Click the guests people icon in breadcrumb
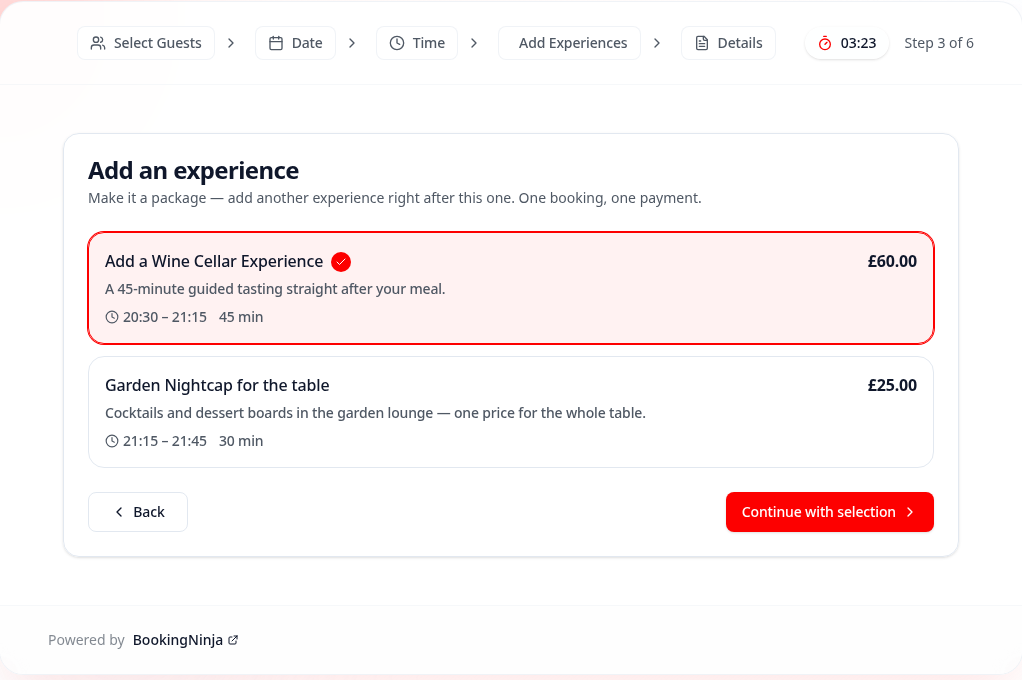The height and width of the screenshot is (680, 1022). (98, 43)
